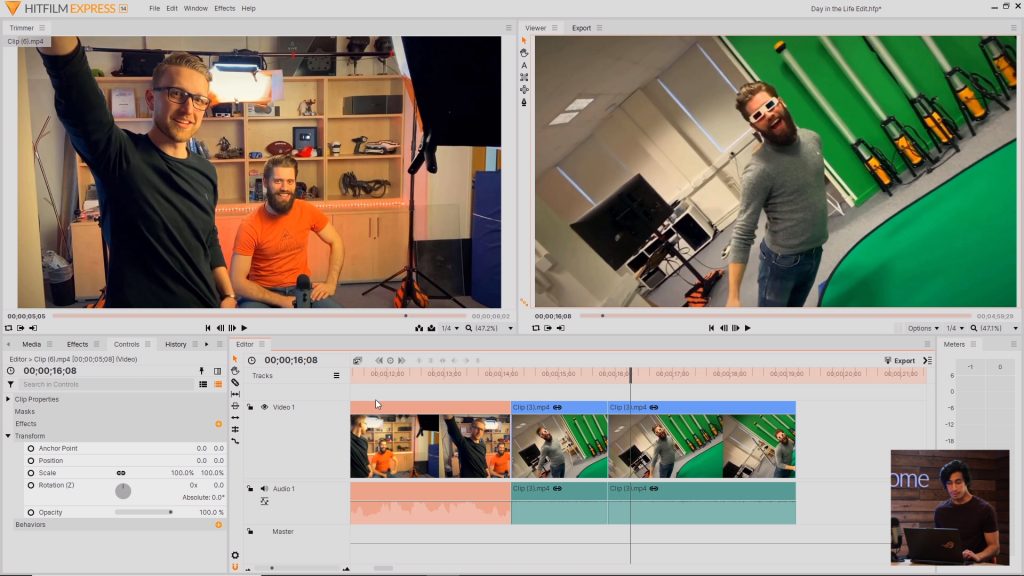
Task: Adjust the Opacity slider
Action: click(x=144, y=513)
